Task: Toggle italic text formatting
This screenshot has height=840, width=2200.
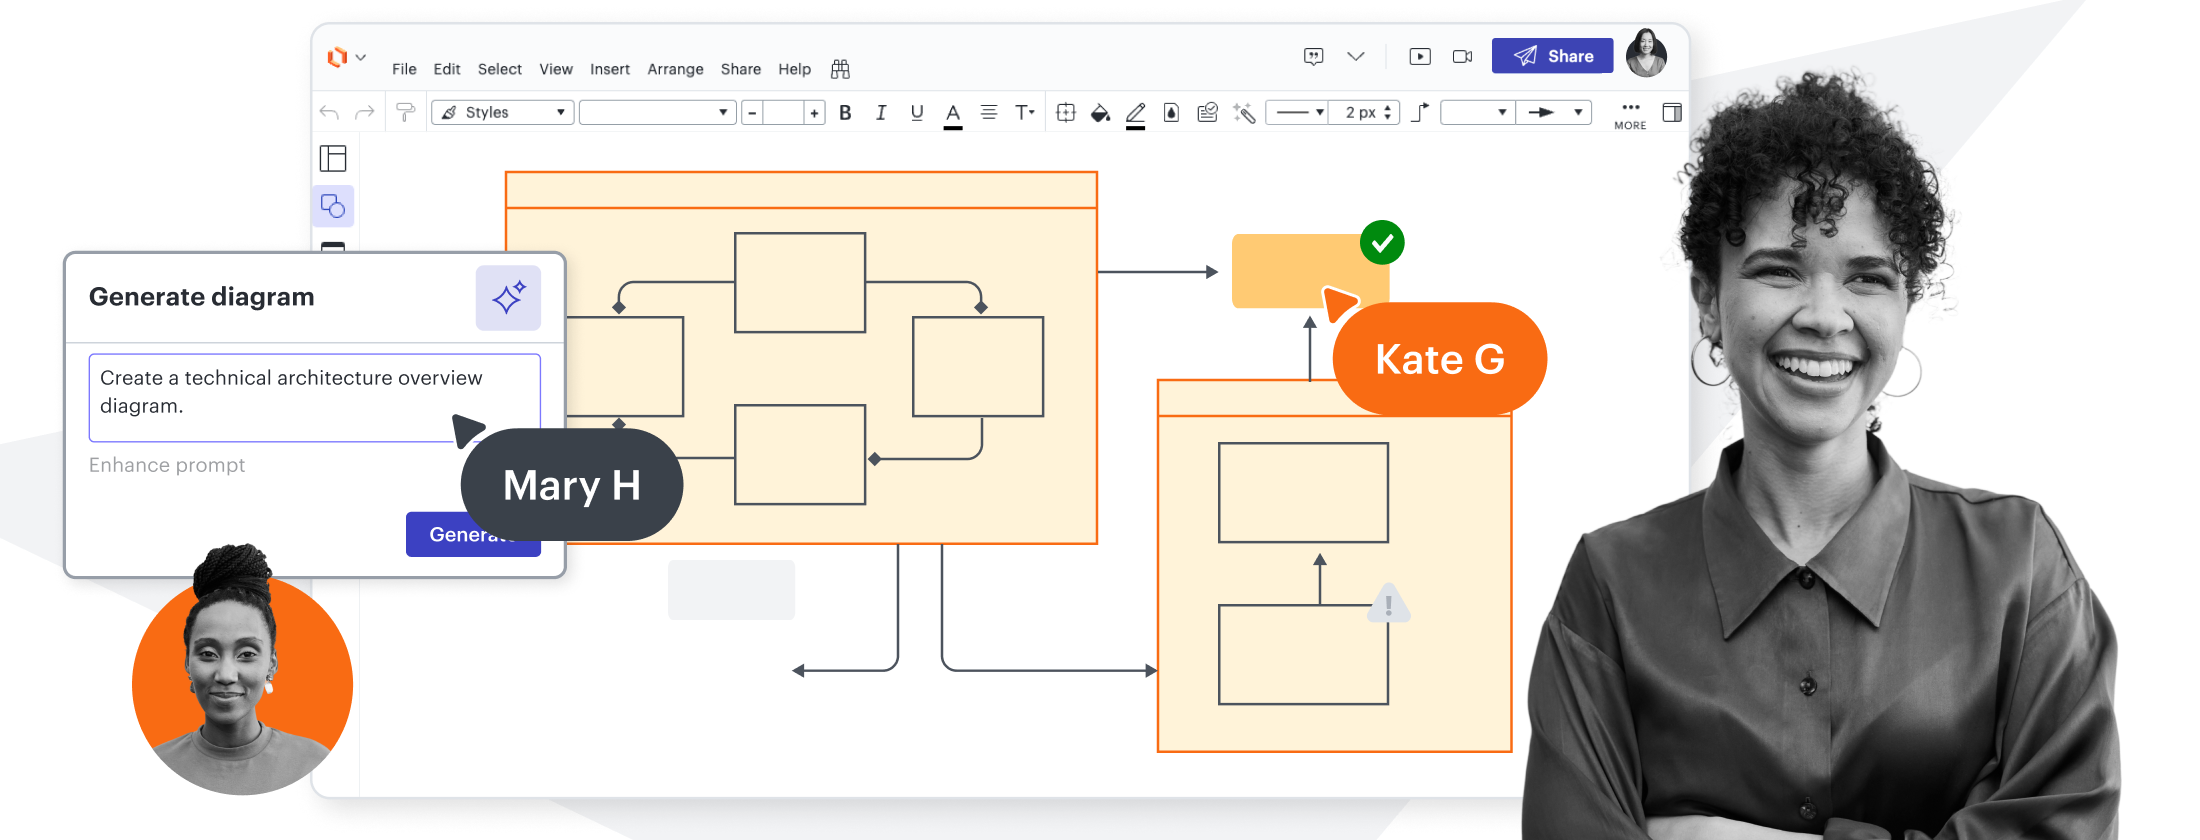Action: (881, 113)
